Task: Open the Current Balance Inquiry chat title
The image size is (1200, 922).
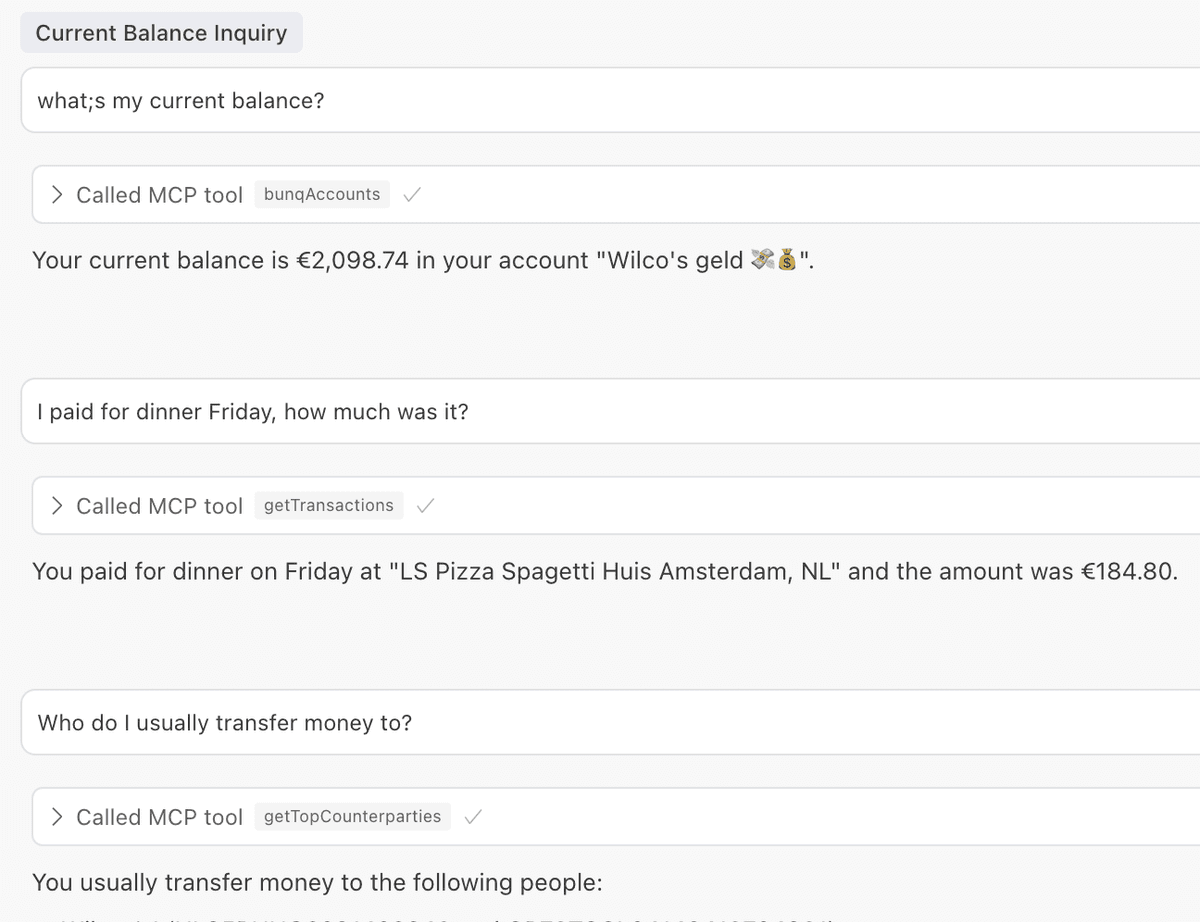Action: click(161, 33)
